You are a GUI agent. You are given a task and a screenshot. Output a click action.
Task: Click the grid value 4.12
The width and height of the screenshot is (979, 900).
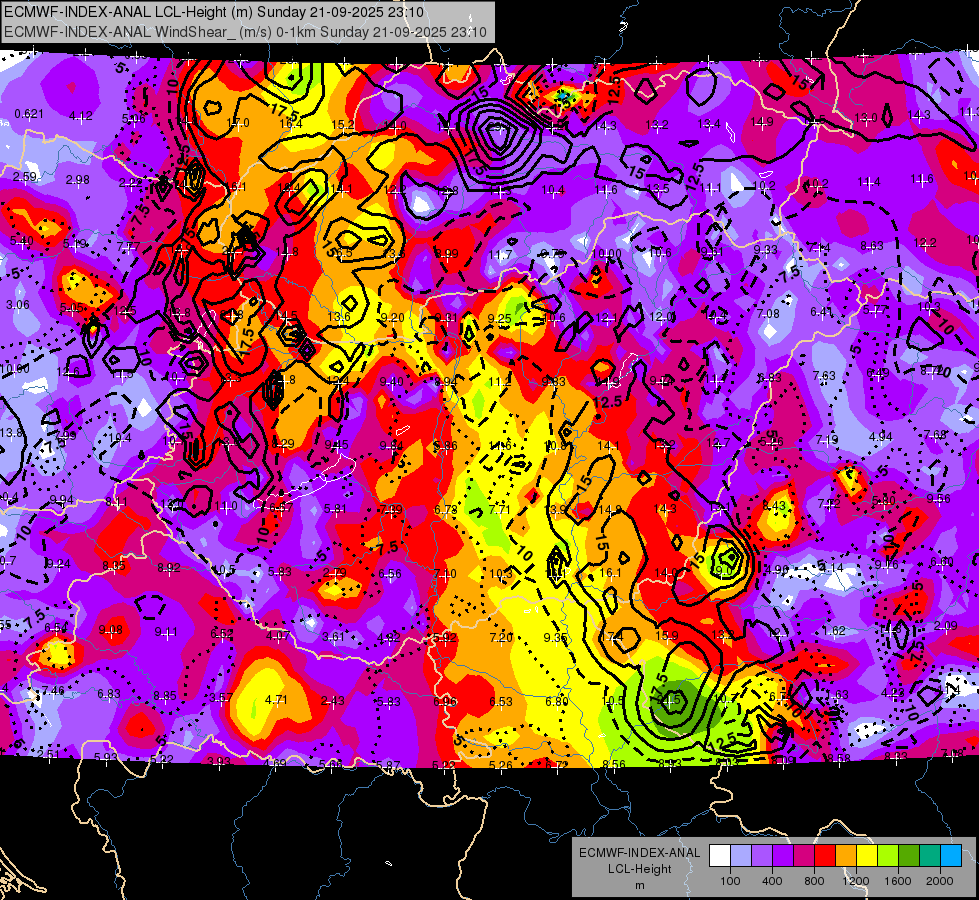81,116
